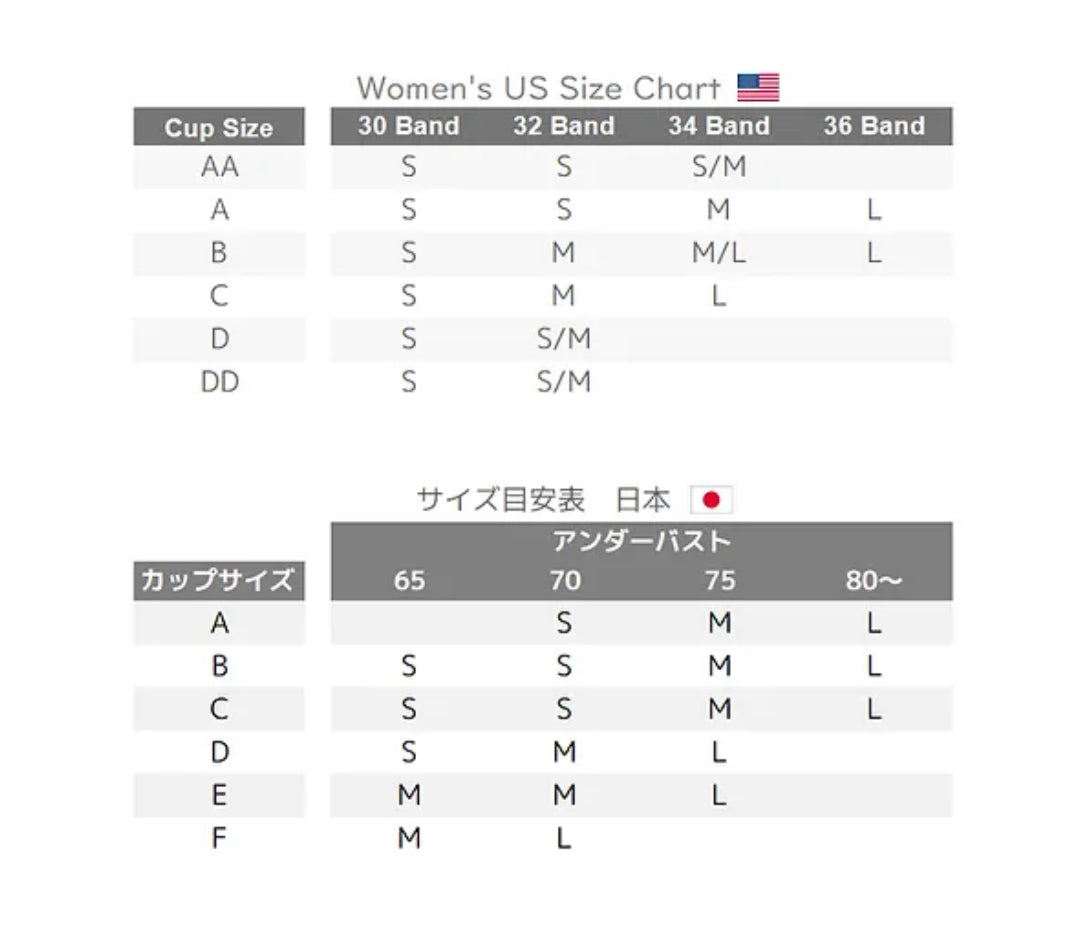
Task: Select the S/M cell in the AA row
Action: (719, 167)
